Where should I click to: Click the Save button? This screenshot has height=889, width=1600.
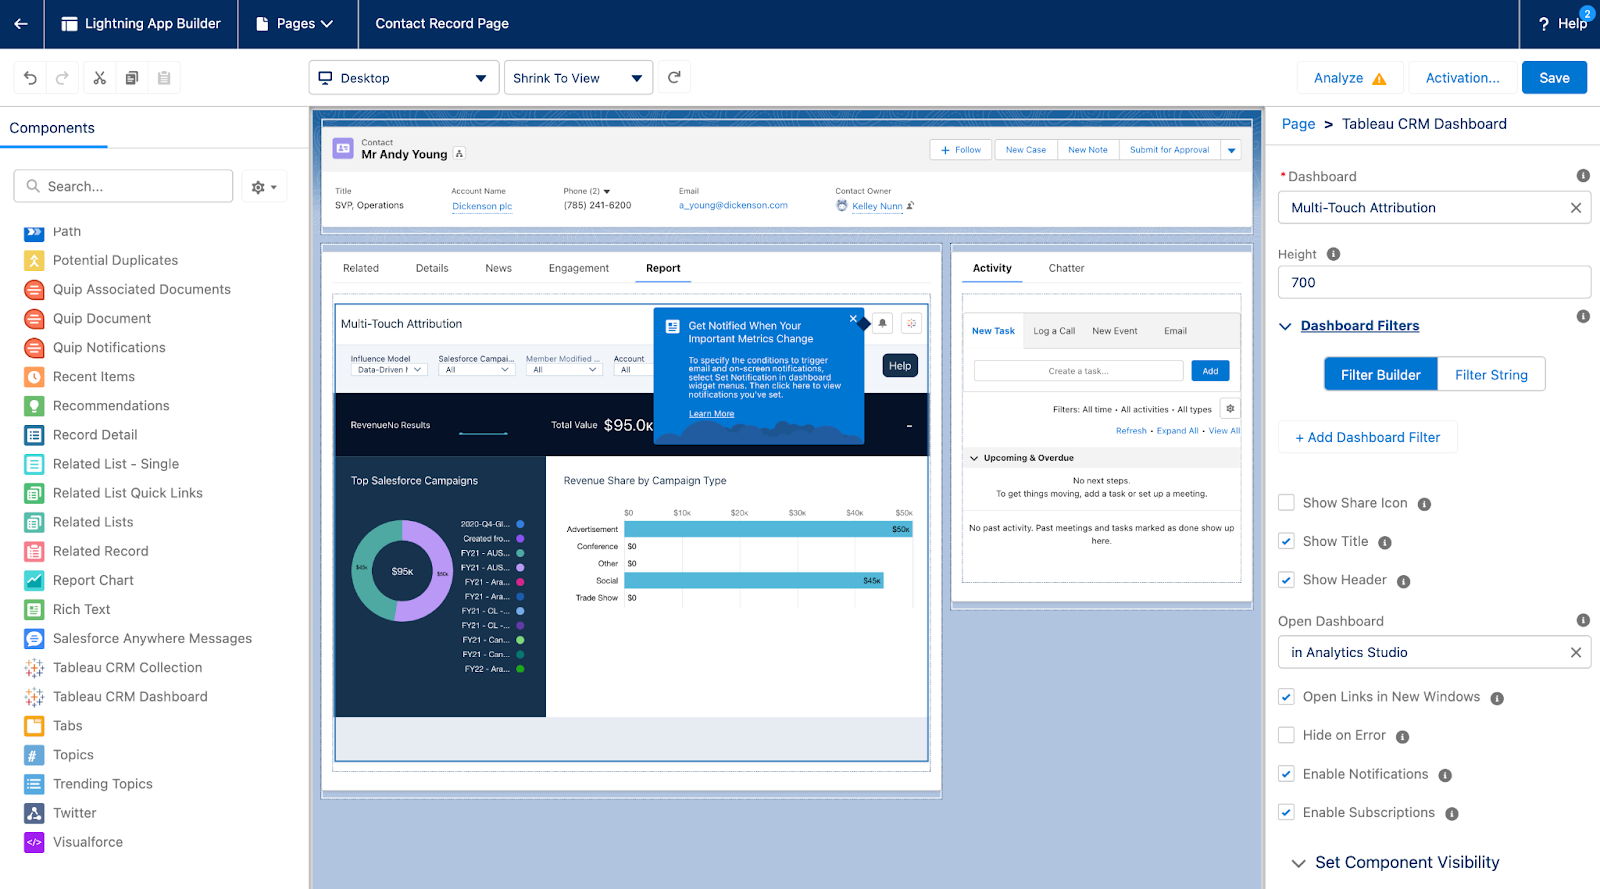(1553, 78)
